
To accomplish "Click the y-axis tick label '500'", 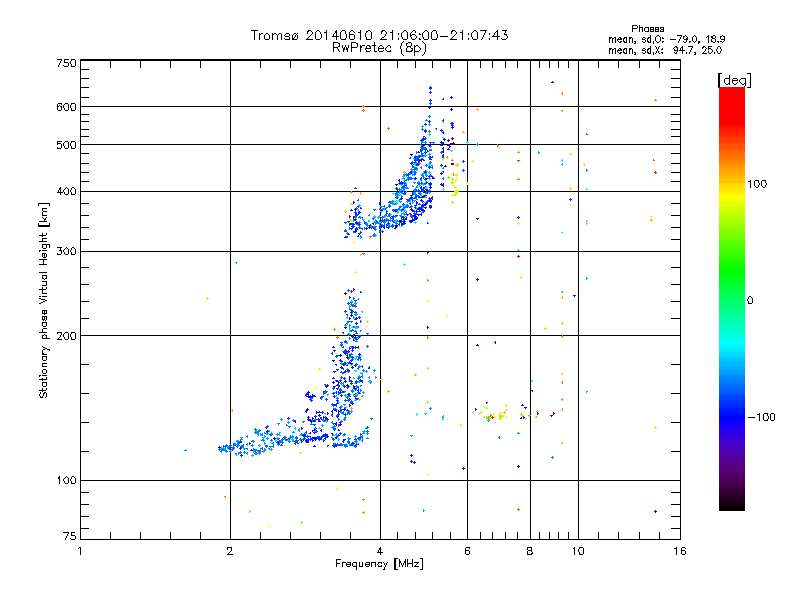I will click(x=67, y=145).
